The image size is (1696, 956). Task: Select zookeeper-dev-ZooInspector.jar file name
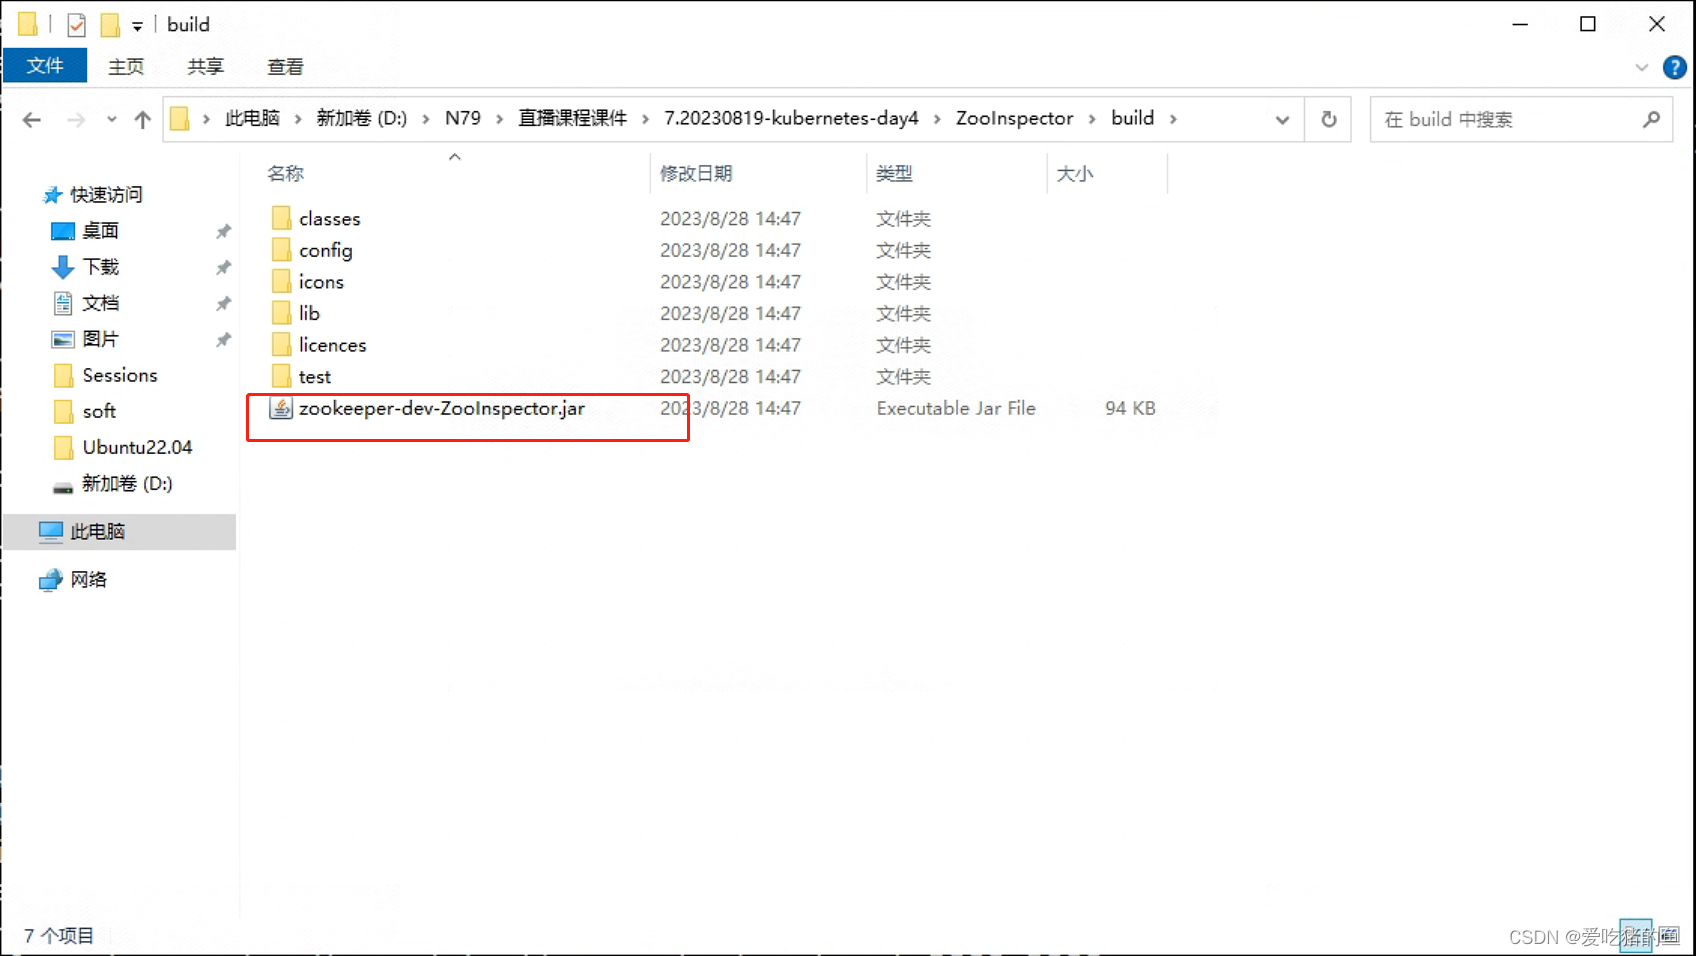(441, 408)
